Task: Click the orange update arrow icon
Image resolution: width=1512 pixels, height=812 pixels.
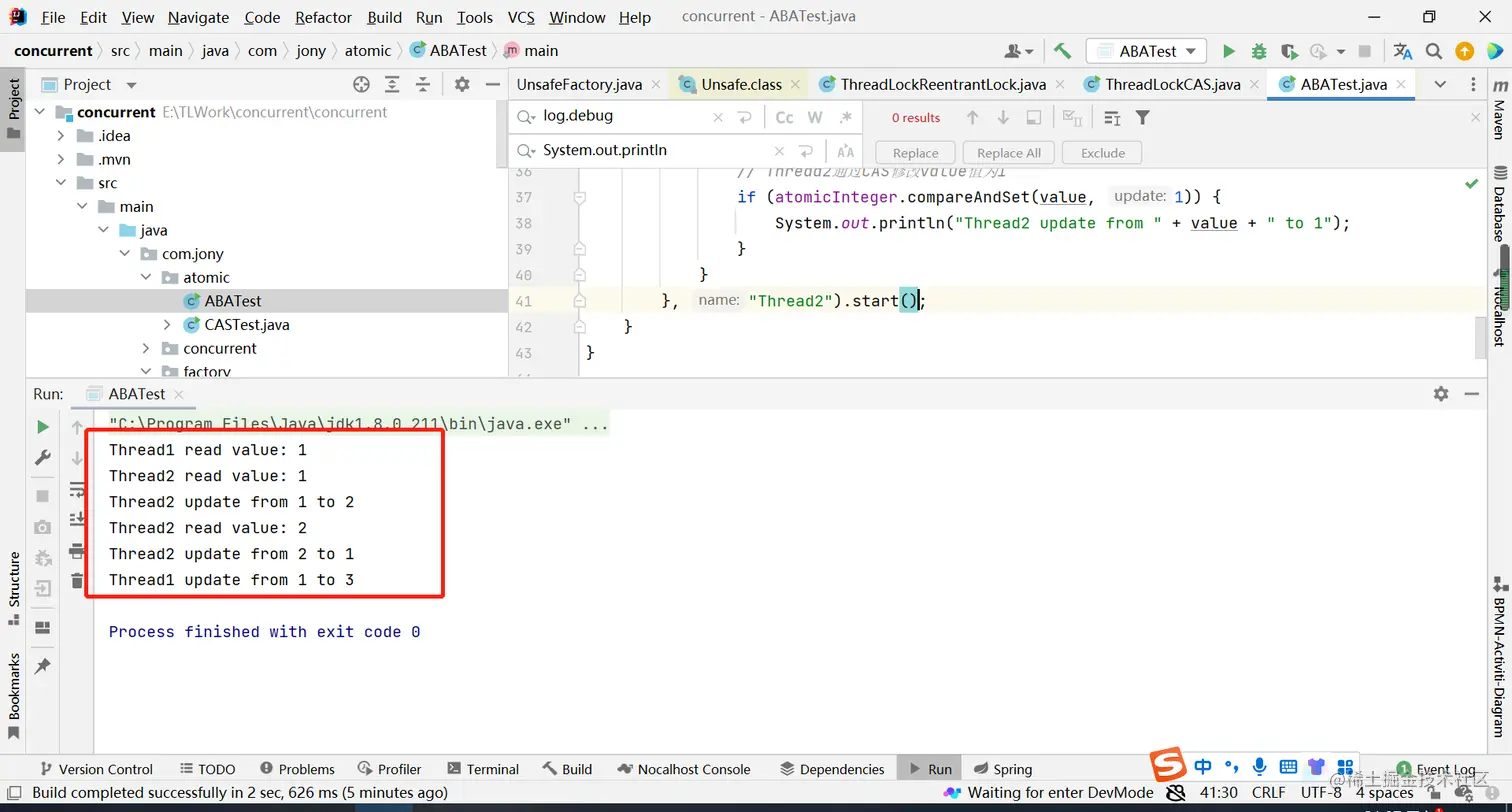Action: (1464, 51)
